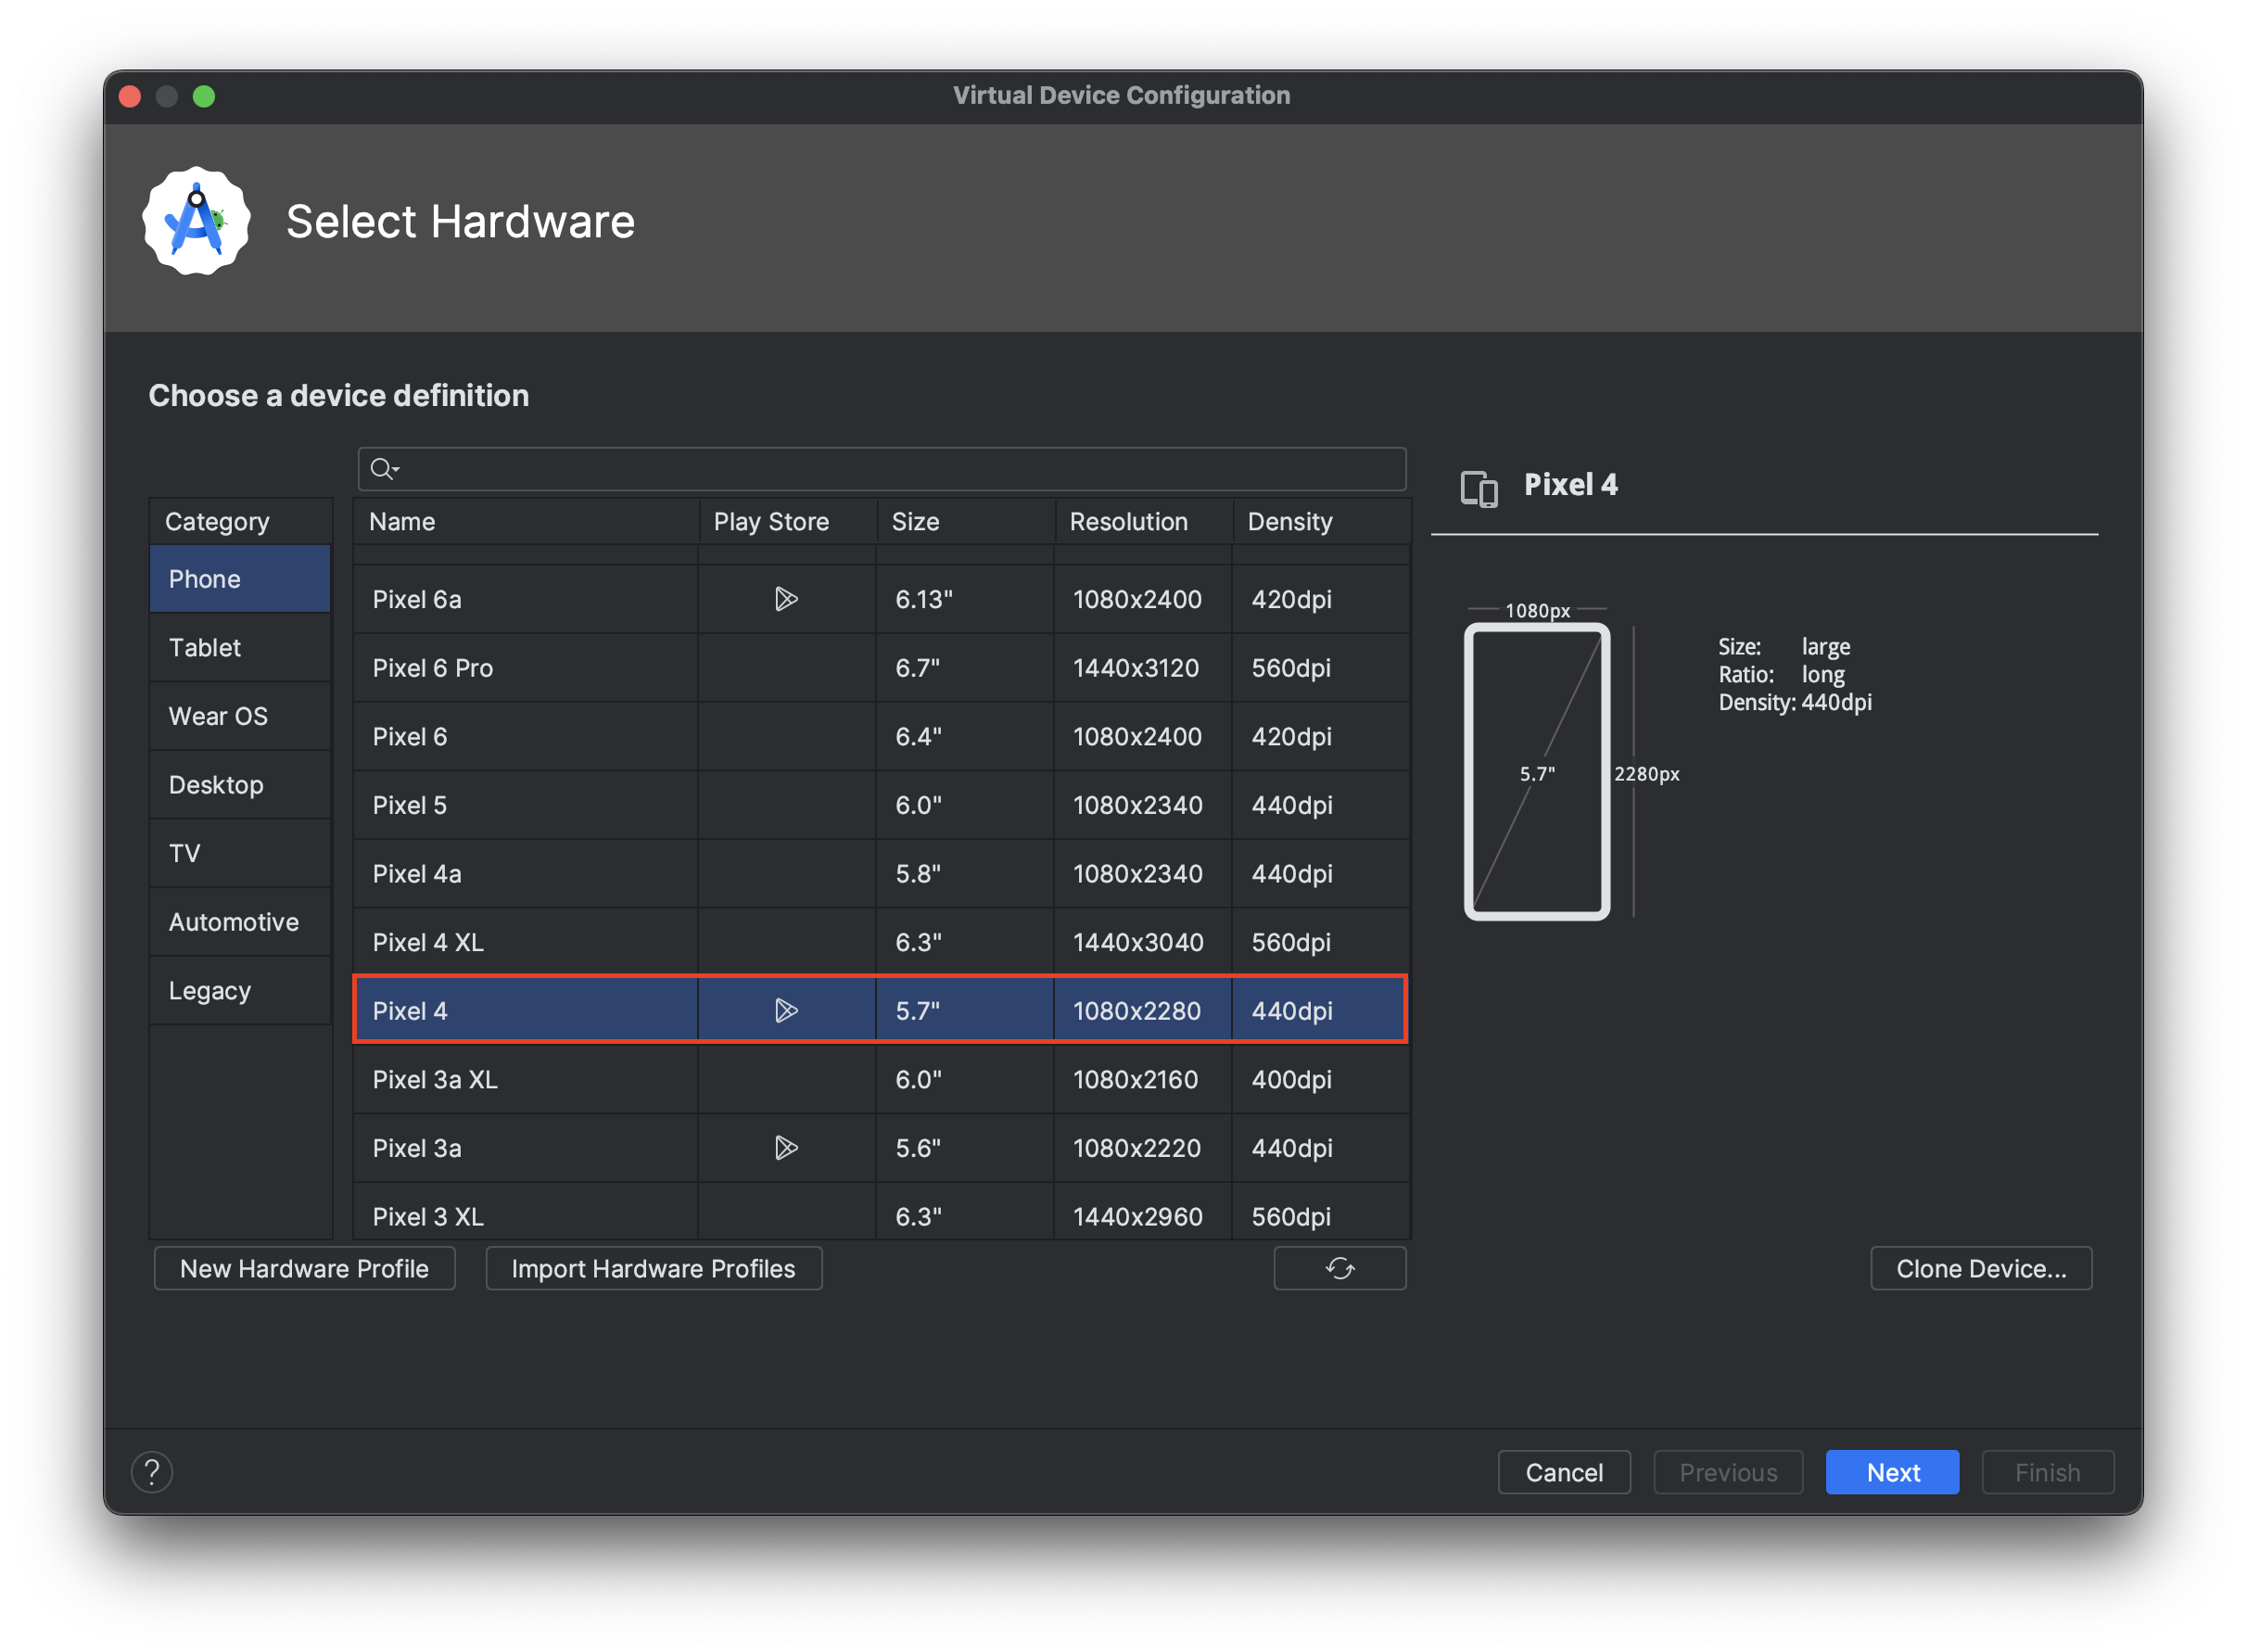Image resolution: width=2247 pixels, height=1652 pixels.
Task: Click Import Hardware Profiles button
Action: click(x=653, y=1268)
